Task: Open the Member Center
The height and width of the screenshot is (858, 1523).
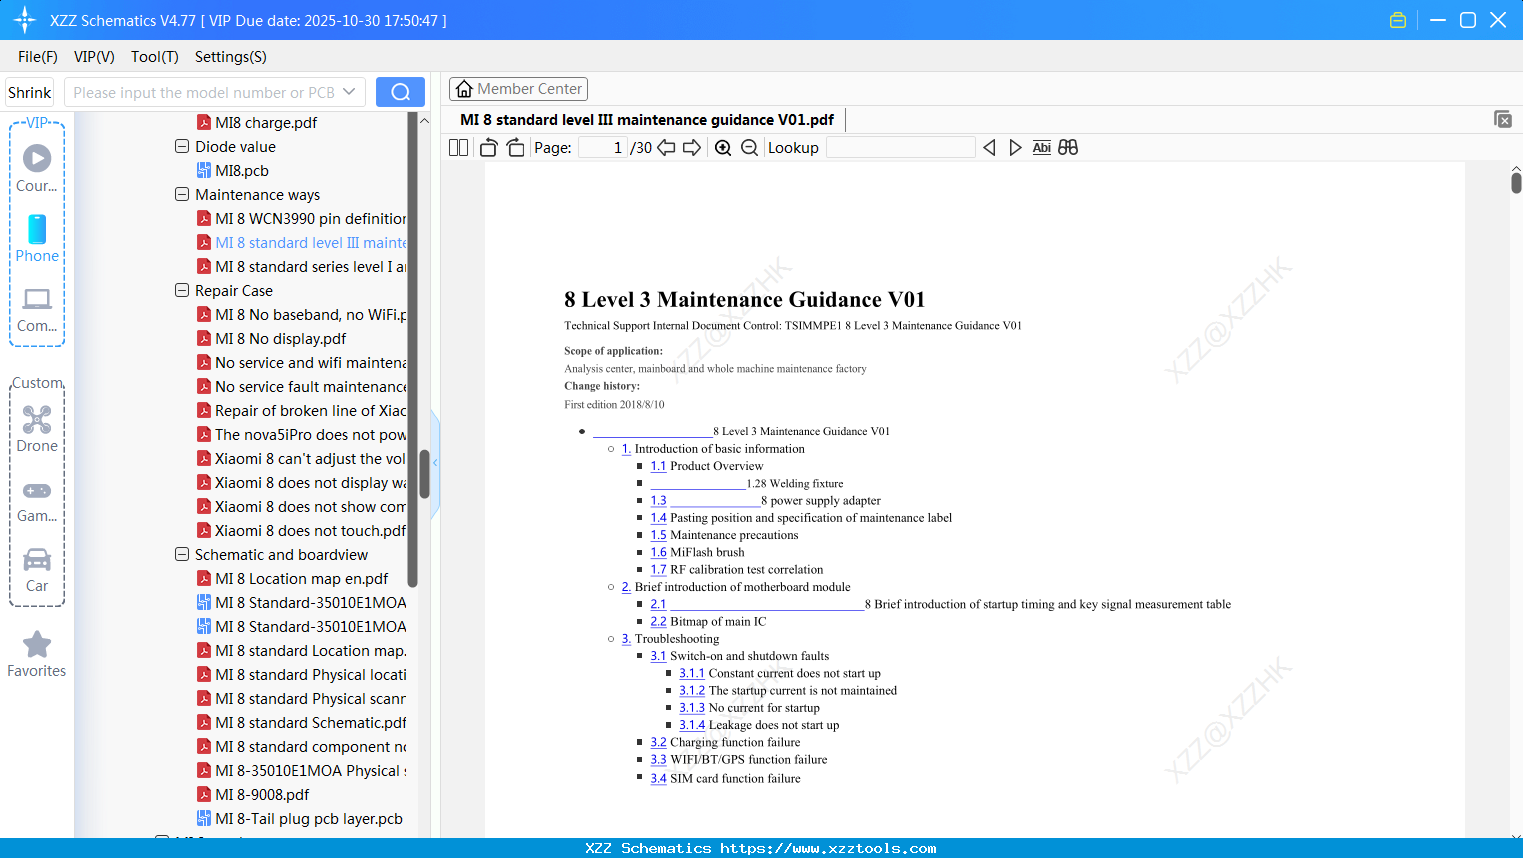Action: pyautogui.click(x=518, y=88)
